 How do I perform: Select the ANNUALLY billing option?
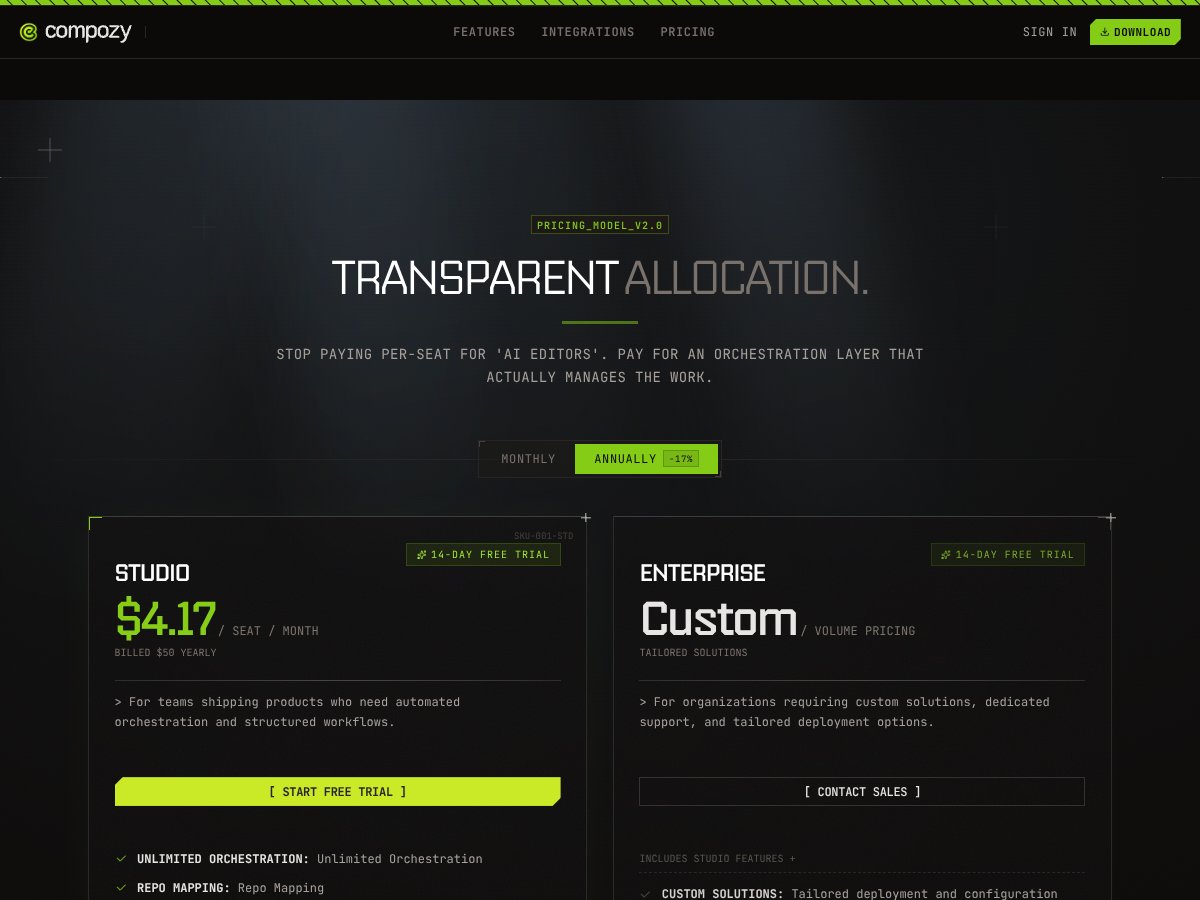(x=625, y=458)
